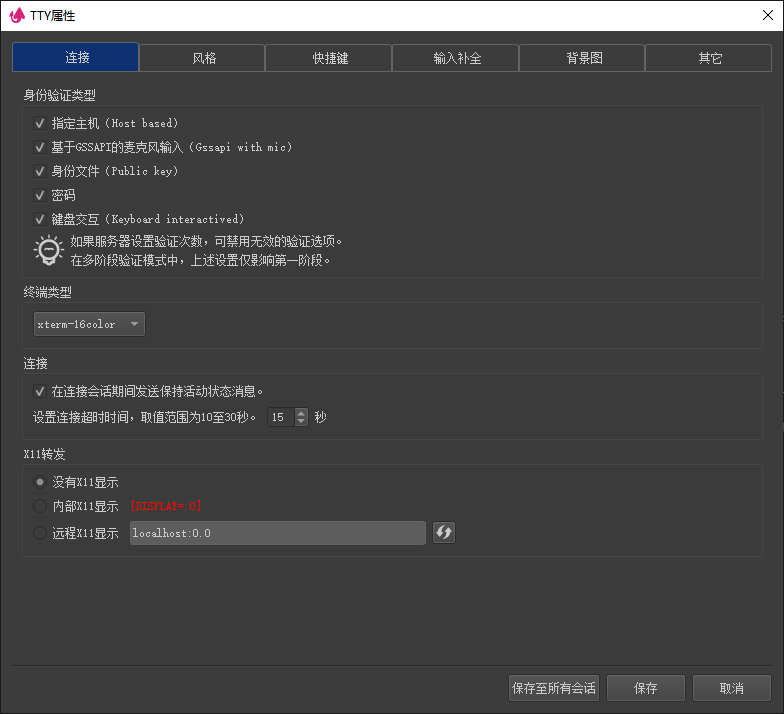
Task: Open the 快捷键 tab
Action: (x=329, y=58)
